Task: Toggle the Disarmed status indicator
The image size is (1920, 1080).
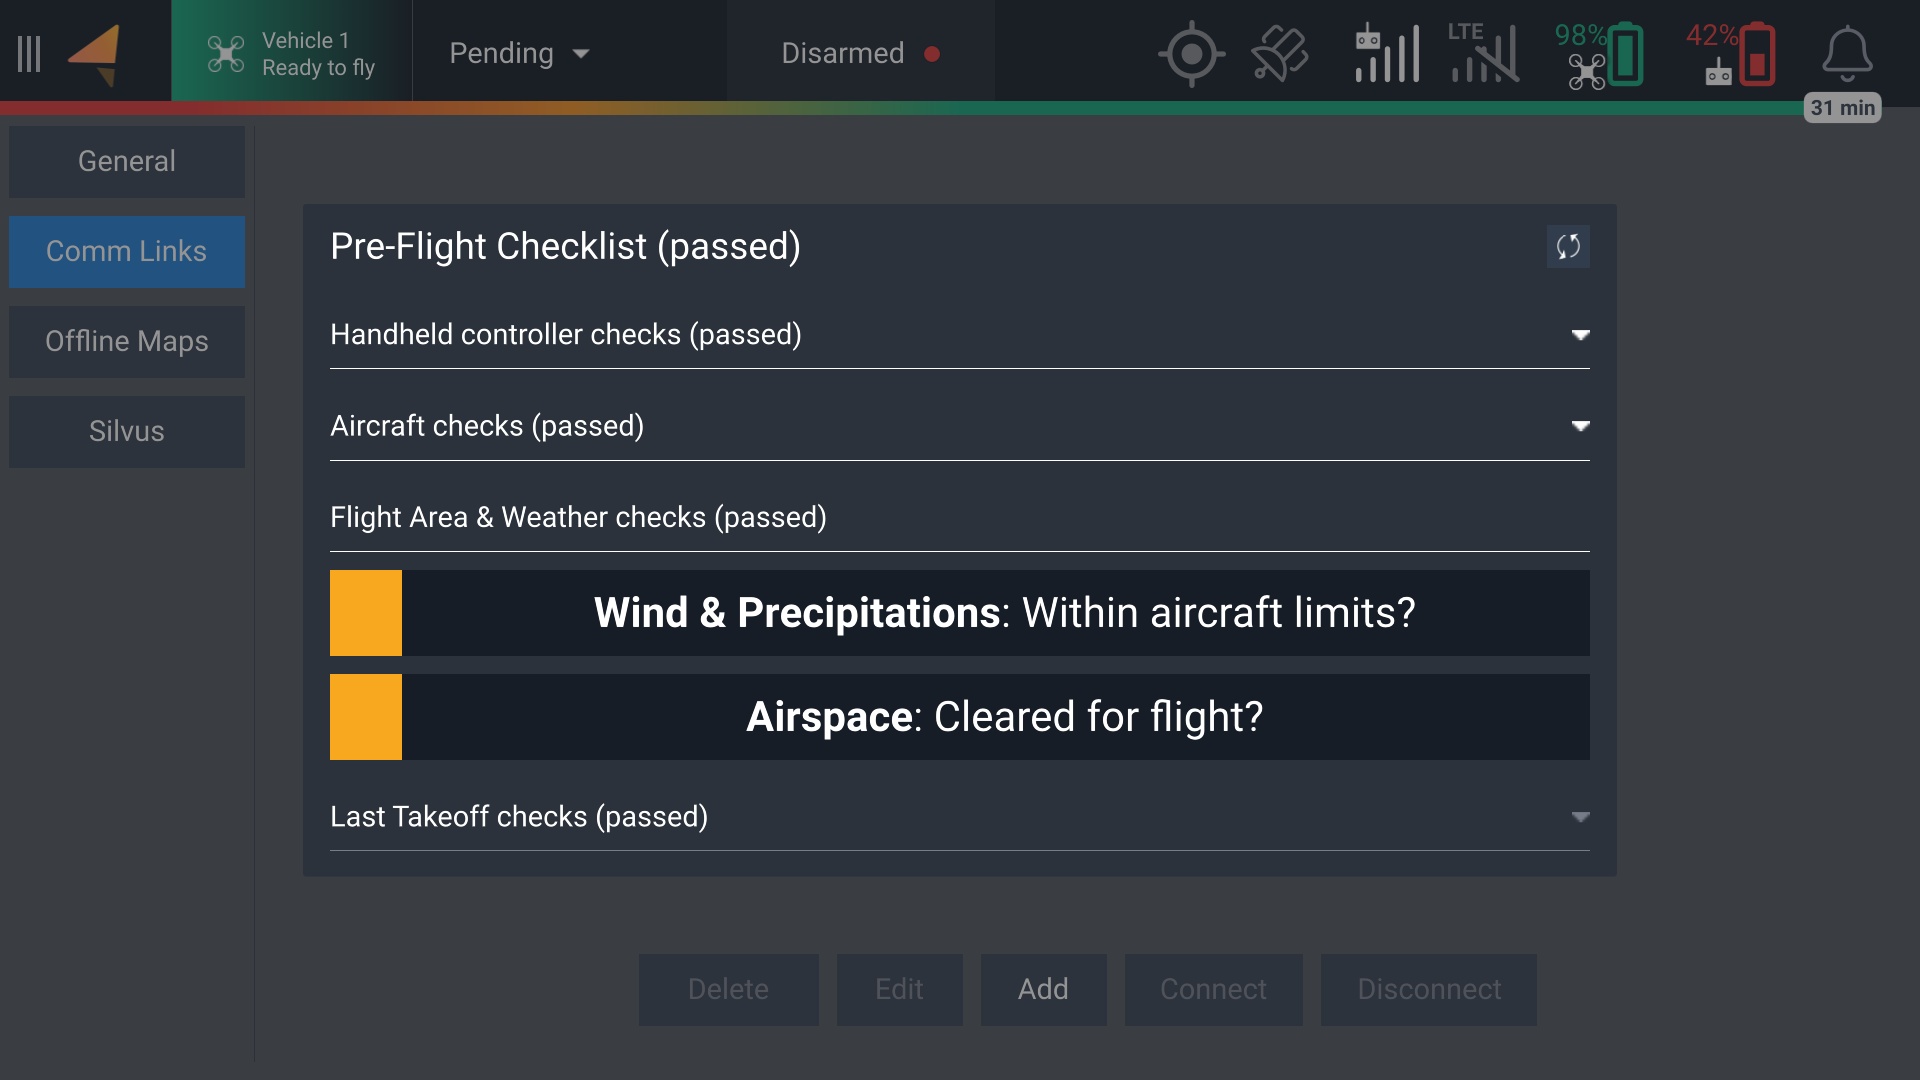Action: 860,54
